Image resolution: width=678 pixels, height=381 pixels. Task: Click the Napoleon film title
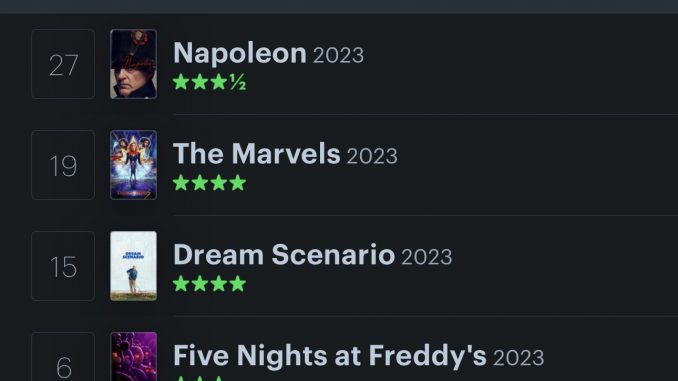pos(240,53)
